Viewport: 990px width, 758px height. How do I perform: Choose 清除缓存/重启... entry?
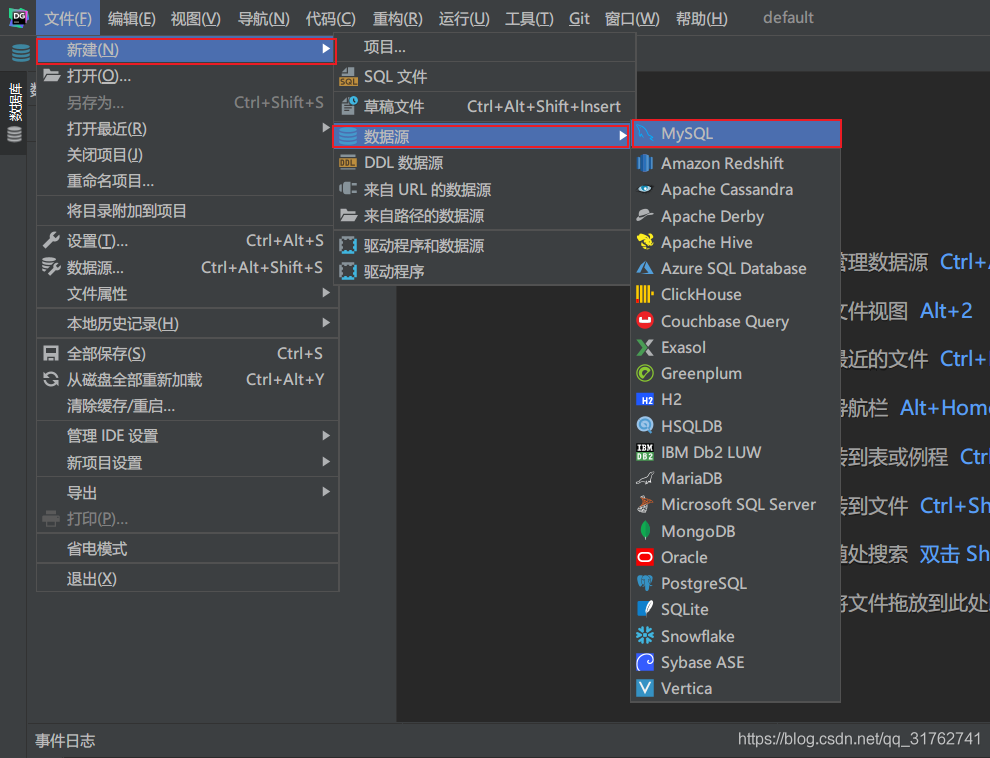click(x=188, y=406)
